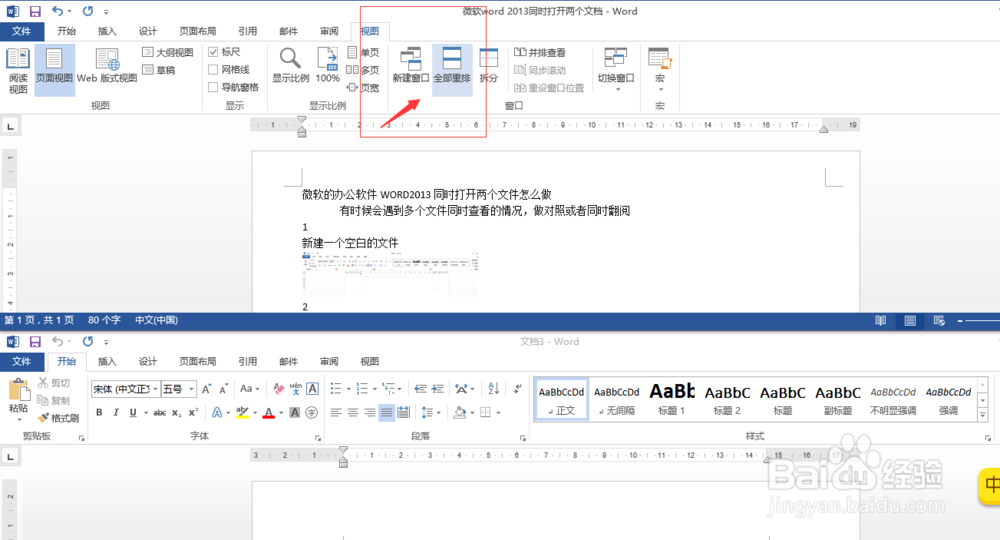Open the Zoom dialog magnifier icon
1000x540 pixels.
tap(290, 66)
